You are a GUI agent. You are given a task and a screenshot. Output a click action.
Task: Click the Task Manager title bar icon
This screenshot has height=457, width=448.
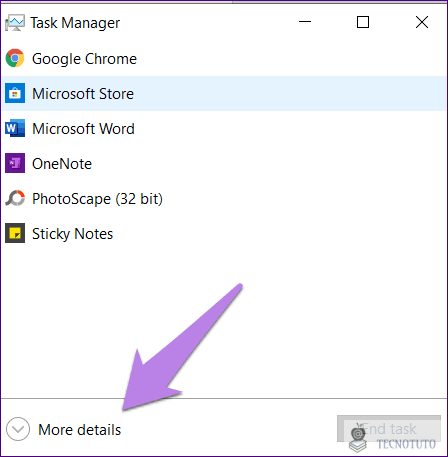point(15,23)
